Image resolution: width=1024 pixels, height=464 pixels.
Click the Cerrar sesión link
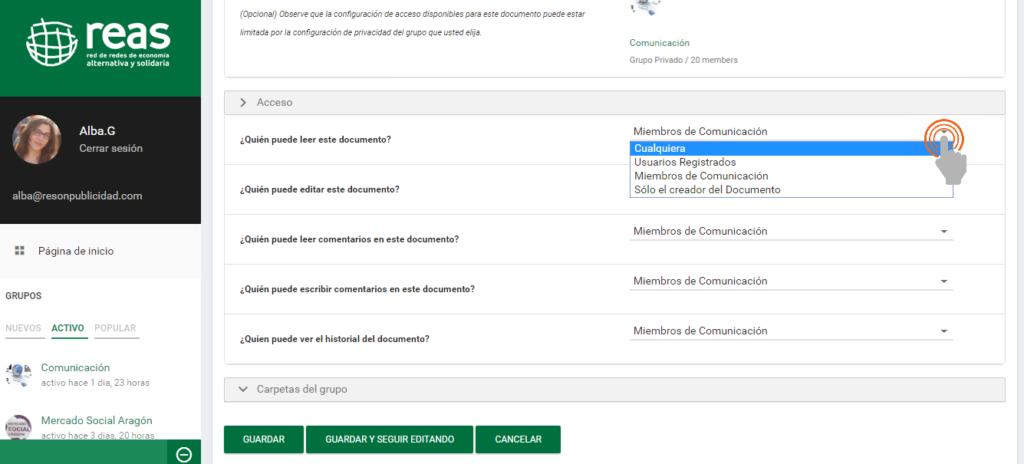tap(110, 148)
